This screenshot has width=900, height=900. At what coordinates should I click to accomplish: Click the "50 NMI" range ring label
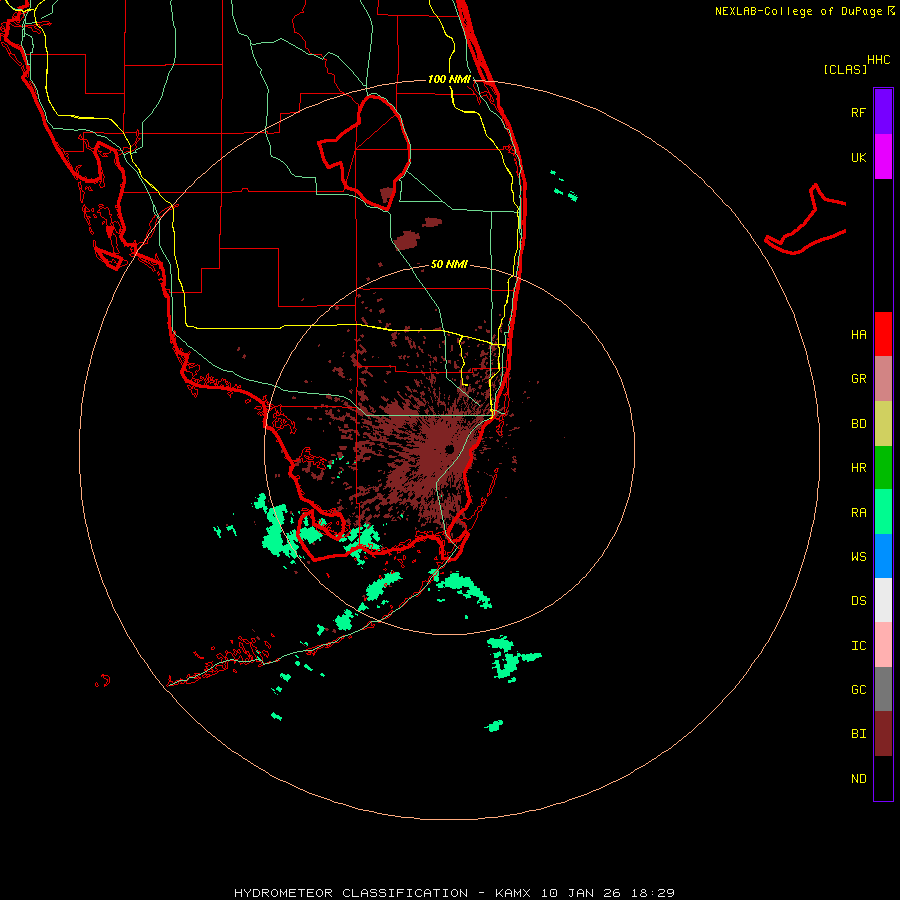[449, 264]
